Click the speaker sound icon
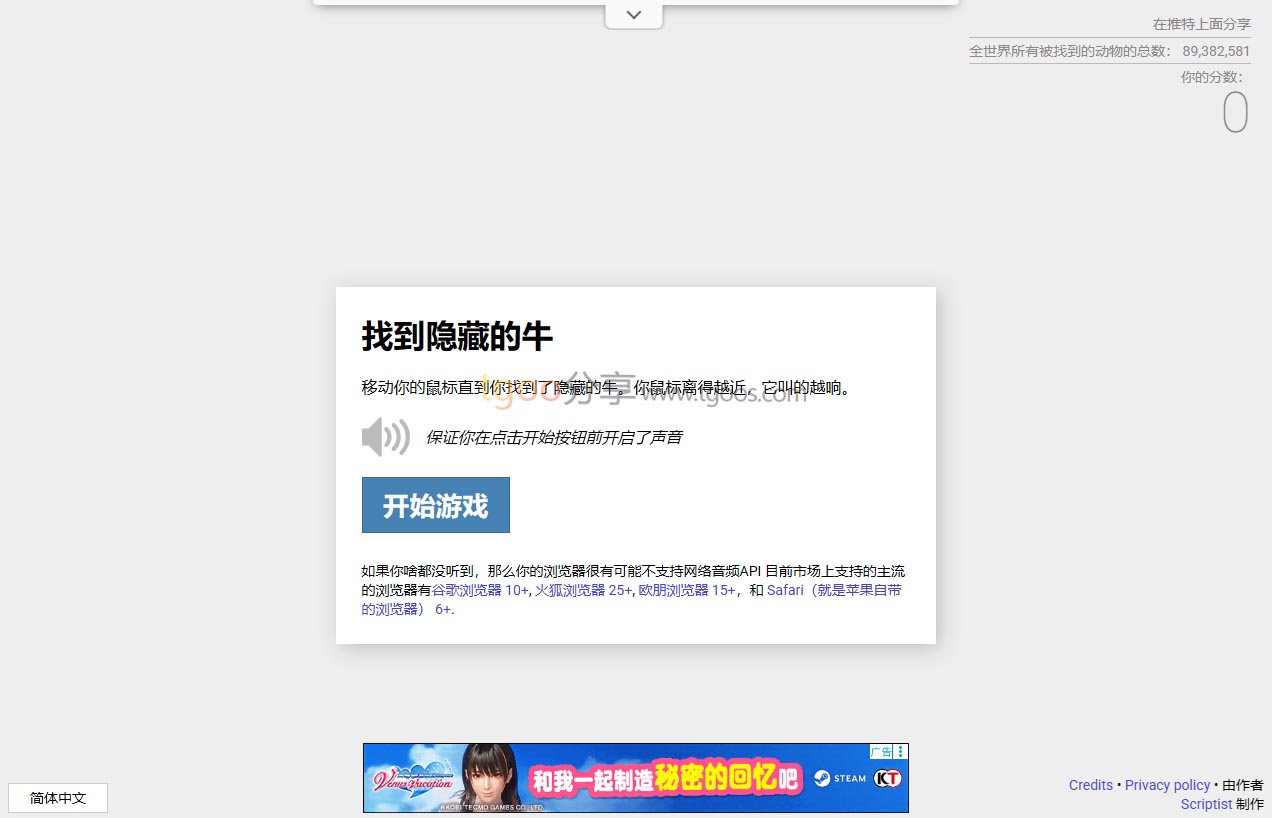 click(x=385, y=438)
